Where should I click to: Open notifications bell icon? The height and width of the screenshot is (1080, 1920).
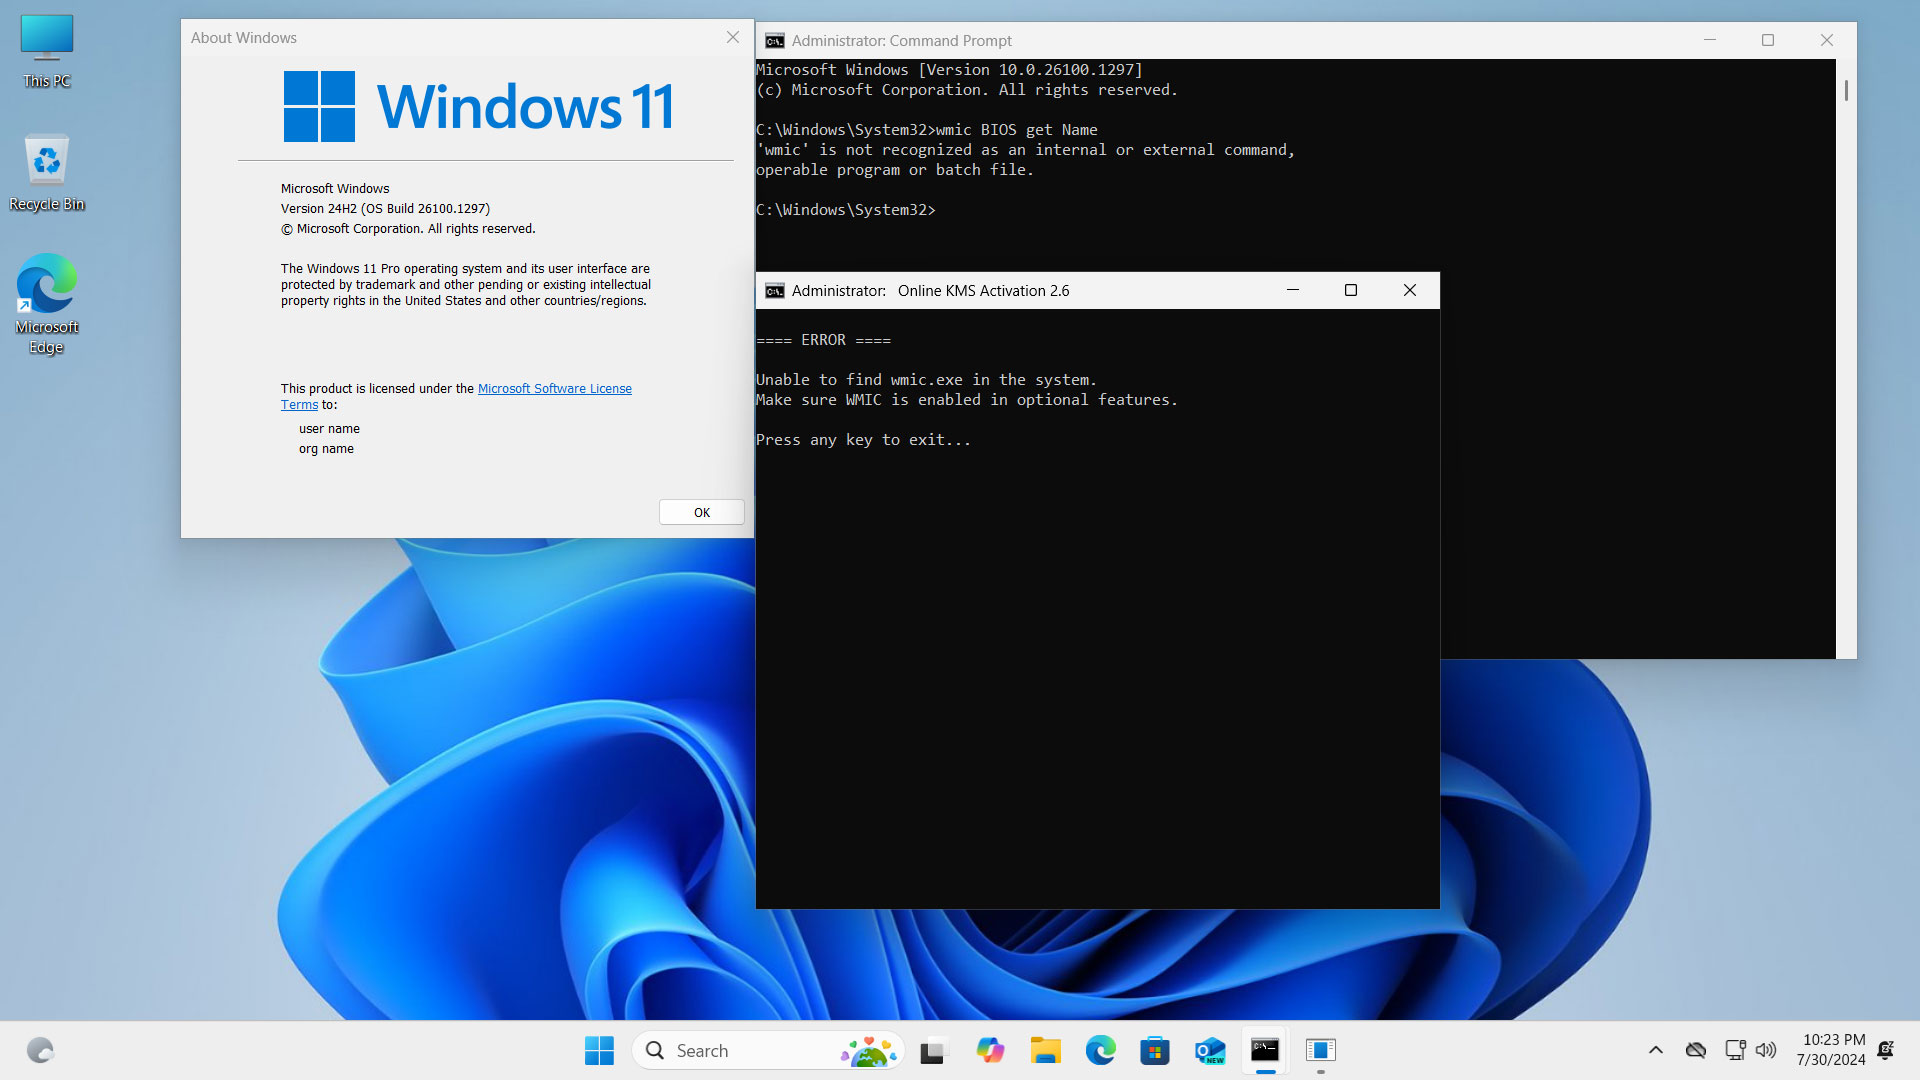coord(1886,1050)
